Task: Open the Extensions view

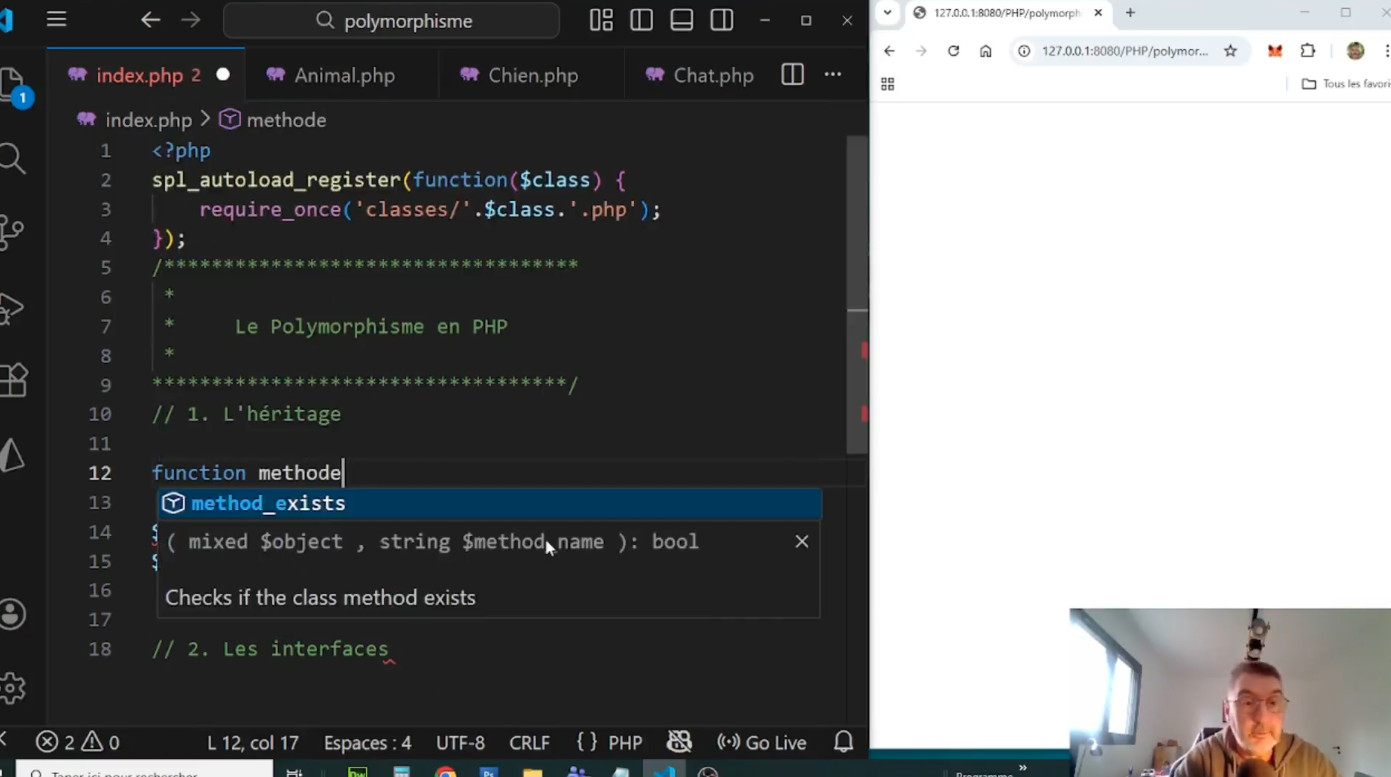Action: coord(13,380)
